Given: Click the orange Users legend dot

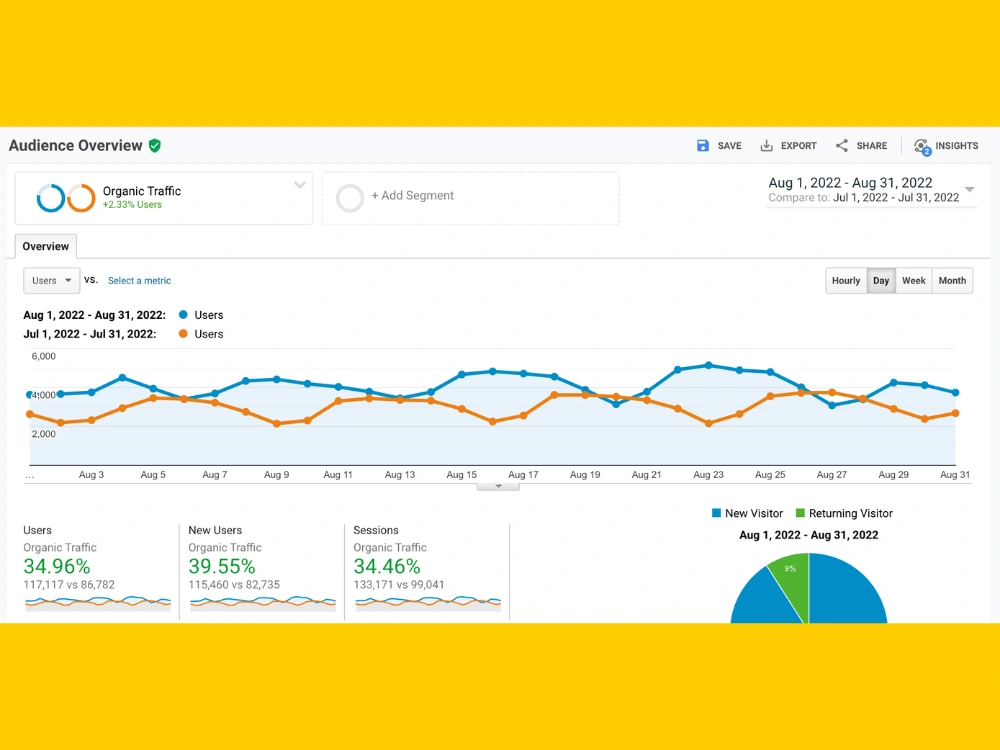Looking at the screenshot, I should (184, 334).
